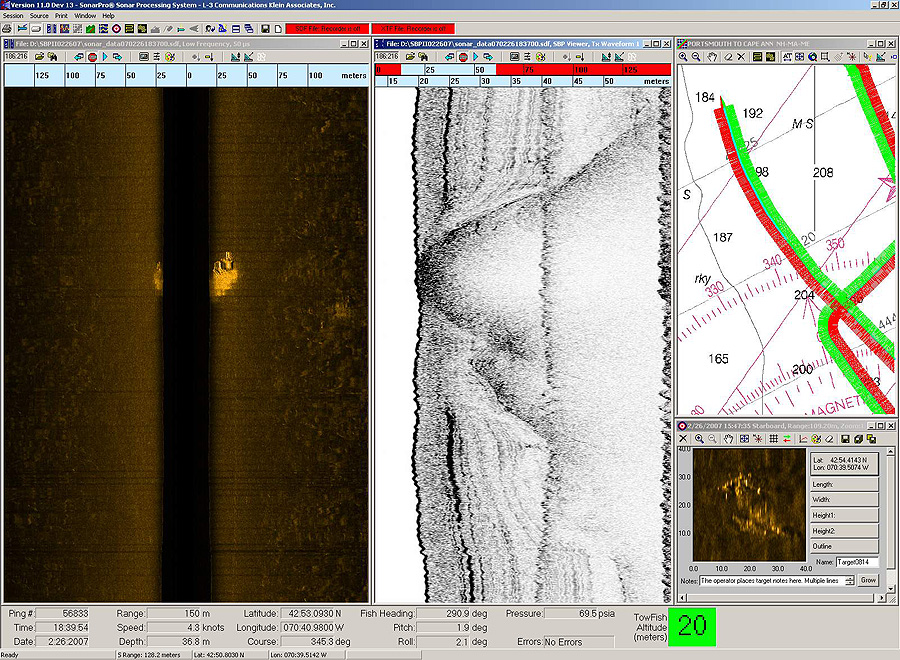Click the Outline button
Image resolution: width=900 pixels, height=660 pixels.
(843, 546)
